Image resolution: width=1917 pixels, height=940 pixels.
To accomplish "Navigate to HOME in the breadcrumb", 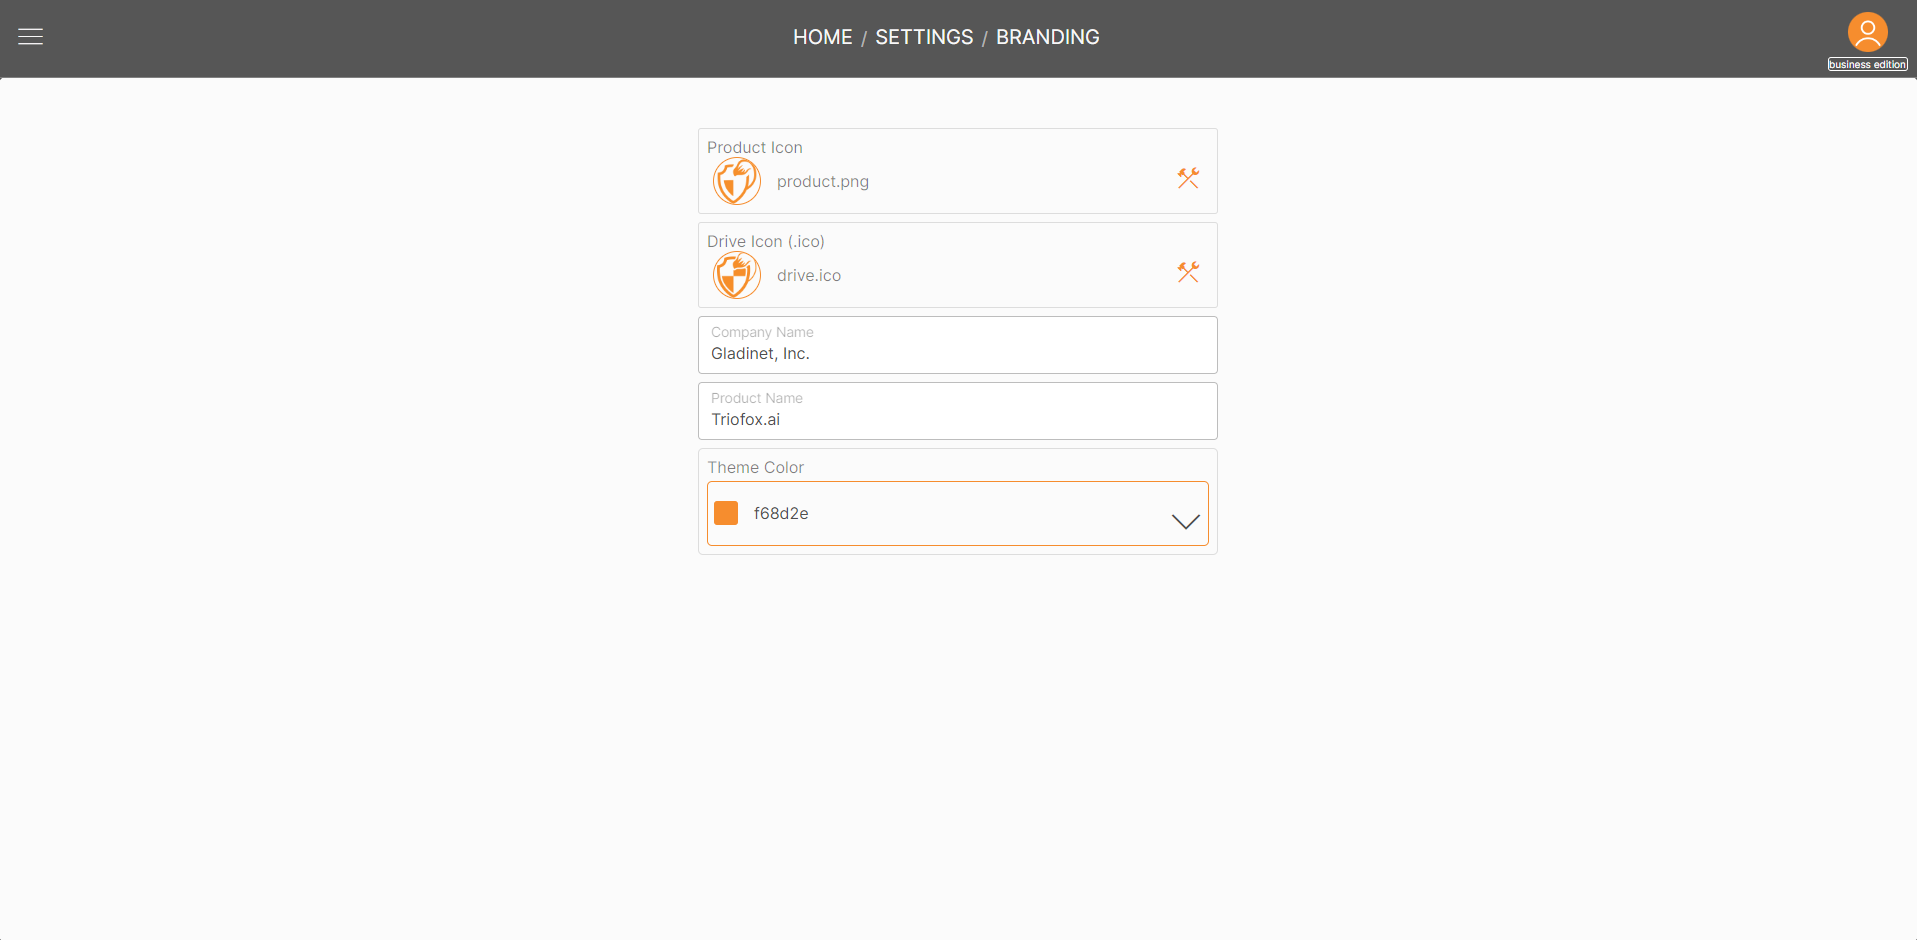I will 822,37.
